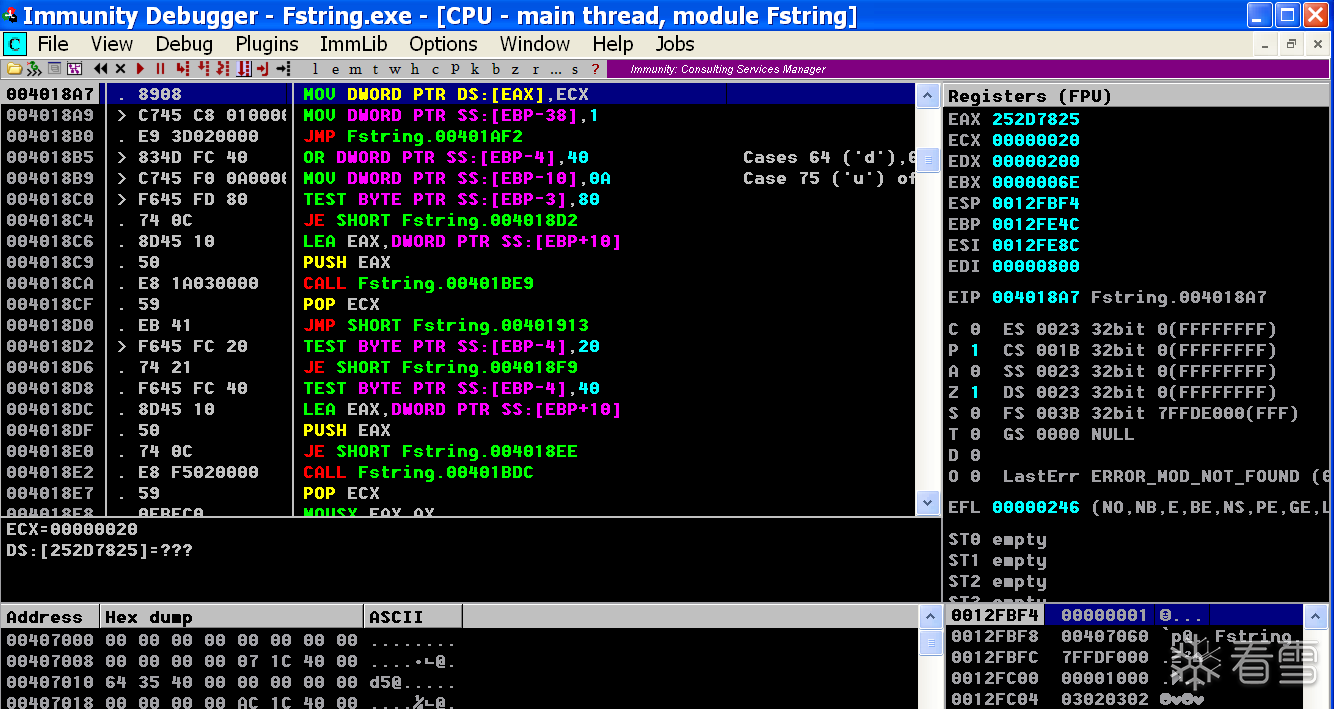
Task: Show References window via 'r' button
Action: 536,69
